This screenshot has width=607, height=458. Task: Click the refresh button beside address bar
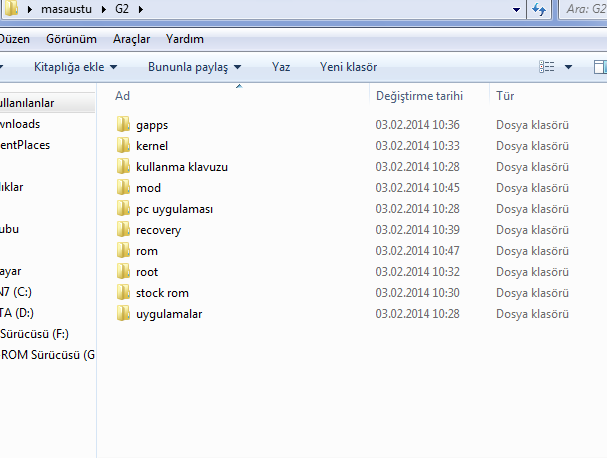(x=539, y=9)
